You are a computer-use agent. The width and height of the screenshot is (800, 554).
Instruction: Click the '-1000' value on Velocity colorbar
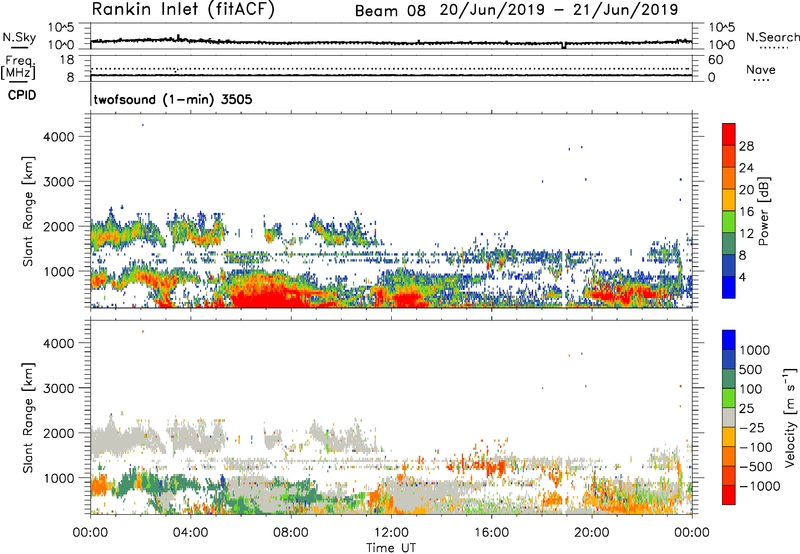click(759, 486)
